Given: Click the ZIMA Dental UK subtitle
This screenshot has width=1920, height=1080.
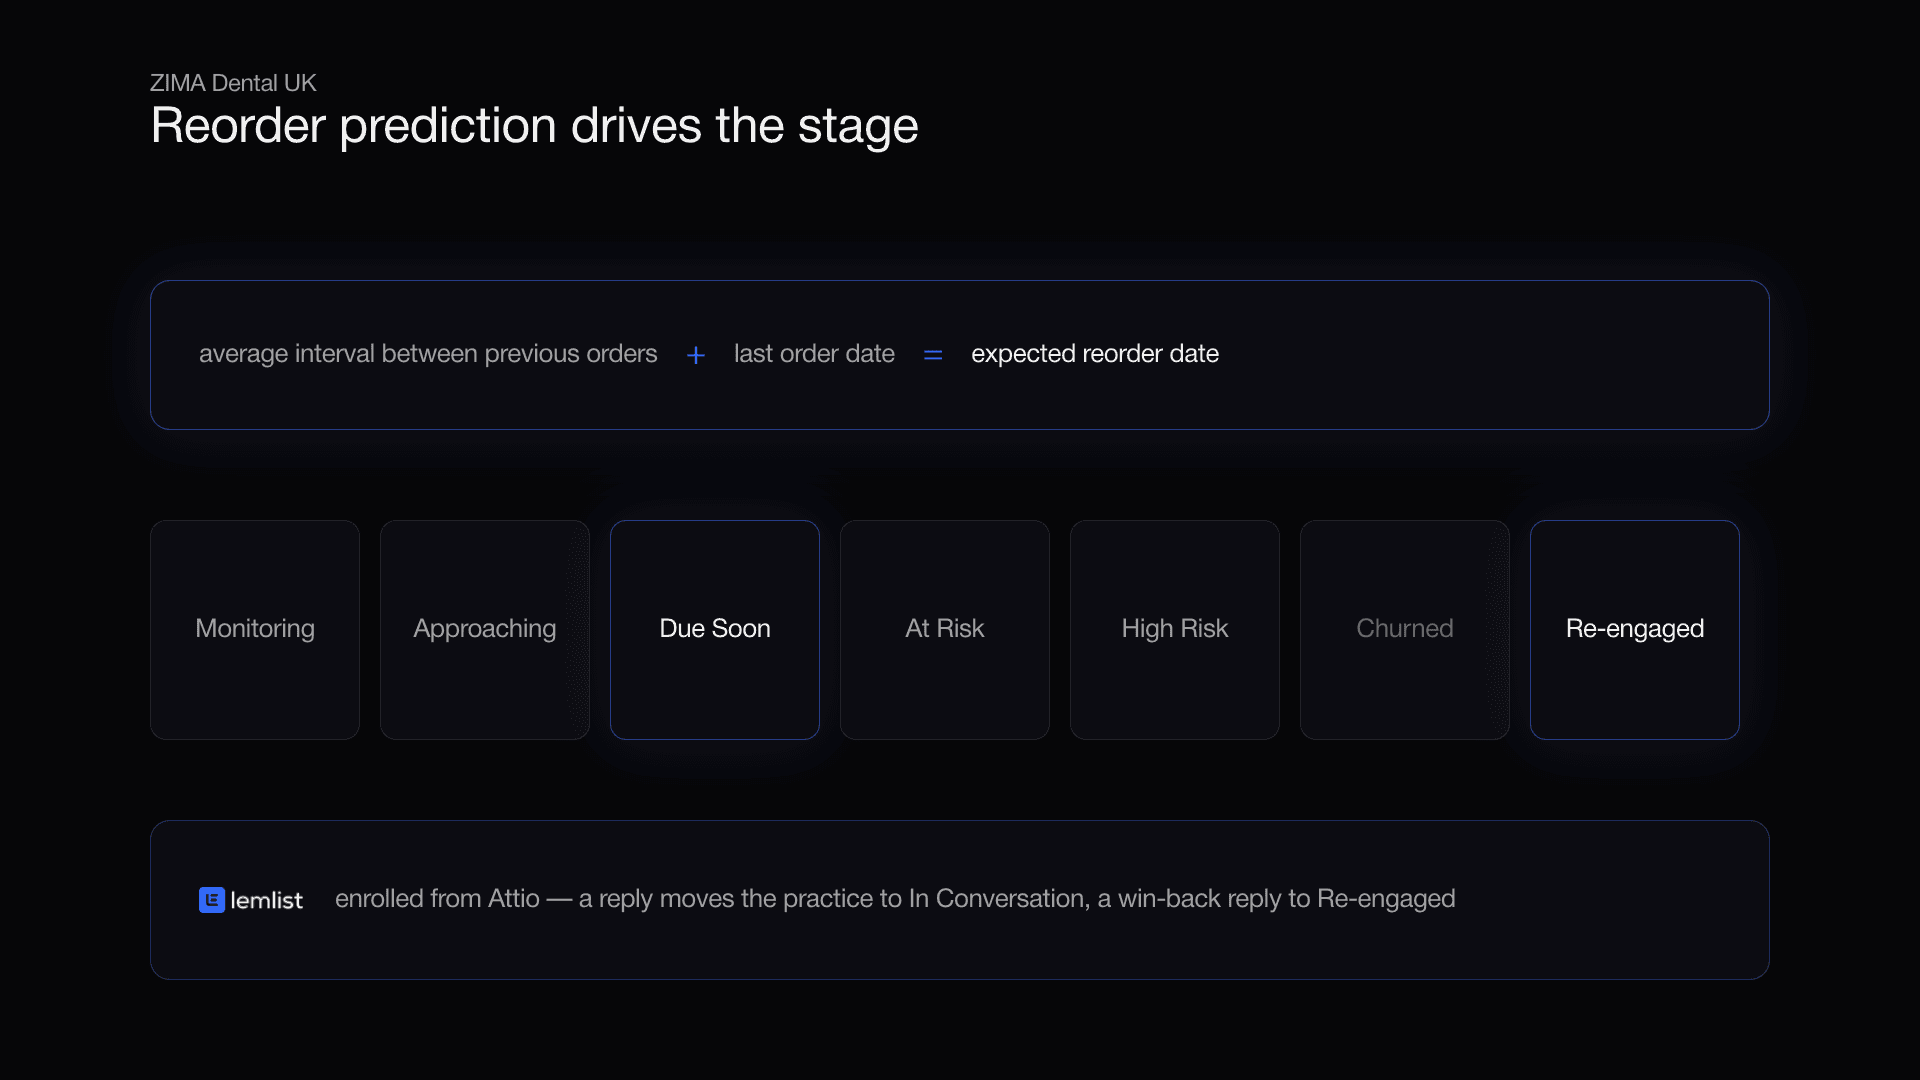Looking at the screenshot, I should (x=233, y=83).
